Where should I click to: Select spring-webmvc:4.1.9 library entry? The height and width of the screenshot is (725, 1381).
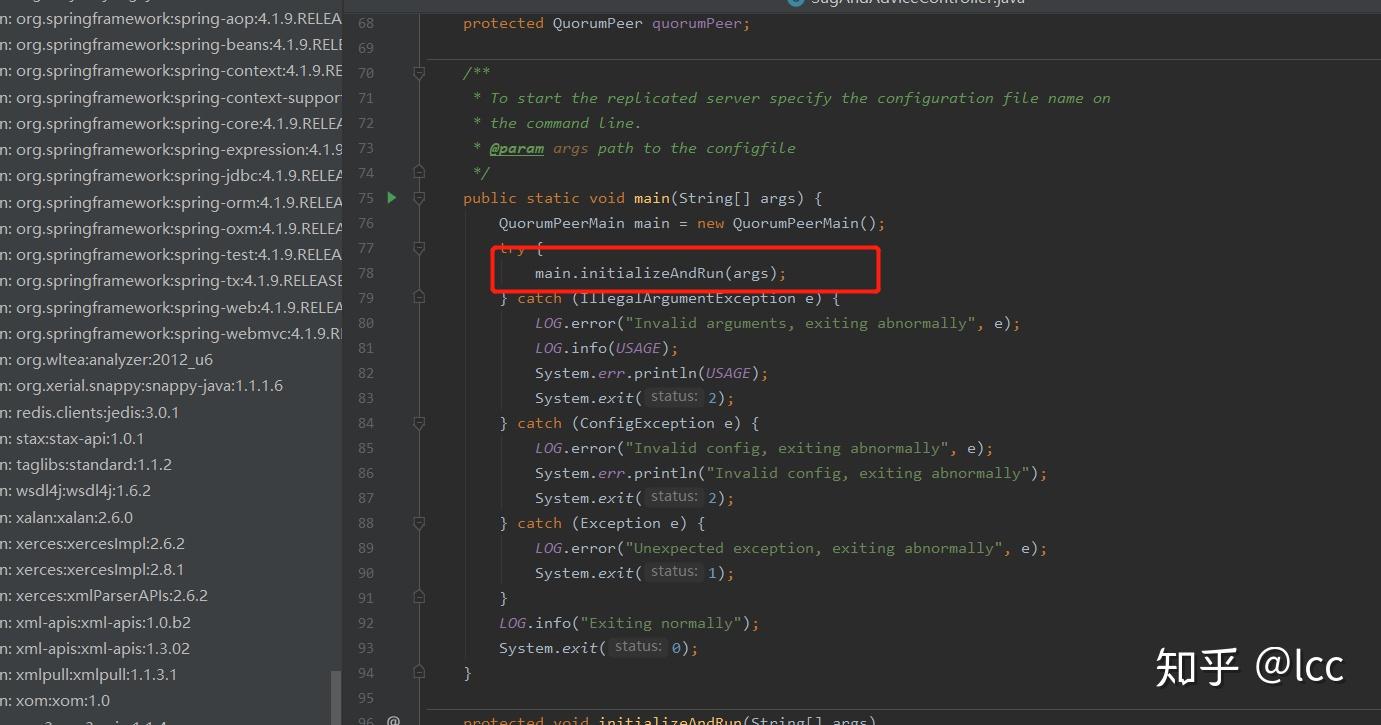tap(171, 333)
